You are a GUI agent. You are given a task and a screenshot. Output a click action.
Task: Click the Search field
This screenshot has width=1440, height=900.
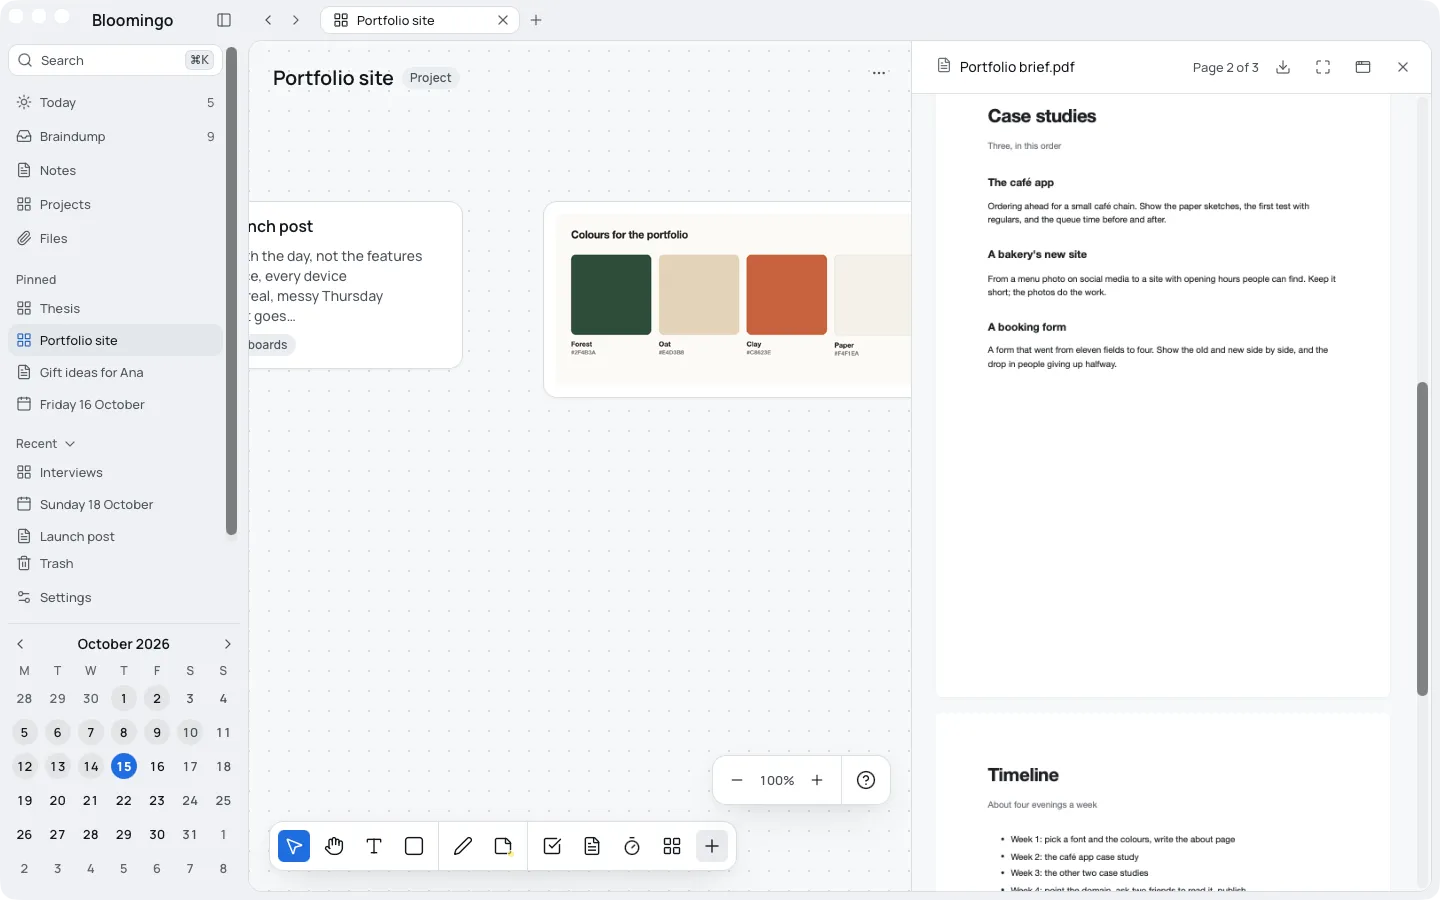click(x=116, y=60)
